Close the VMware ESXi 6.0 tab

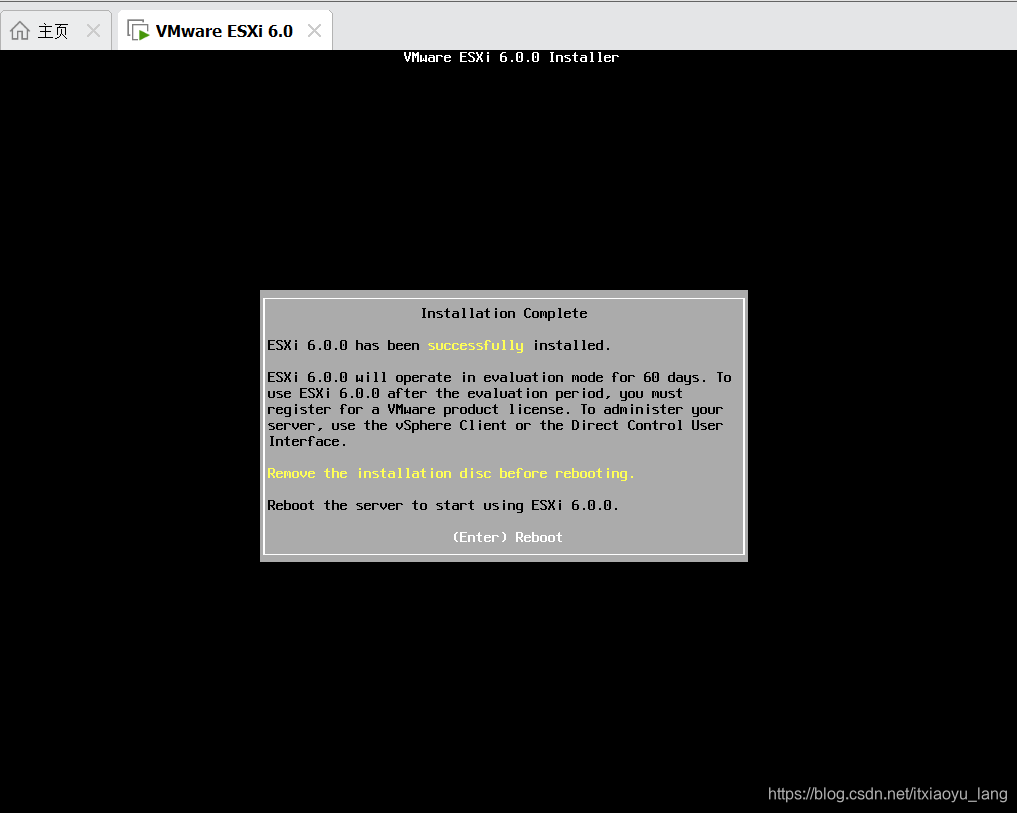click(x=315, y=30)
